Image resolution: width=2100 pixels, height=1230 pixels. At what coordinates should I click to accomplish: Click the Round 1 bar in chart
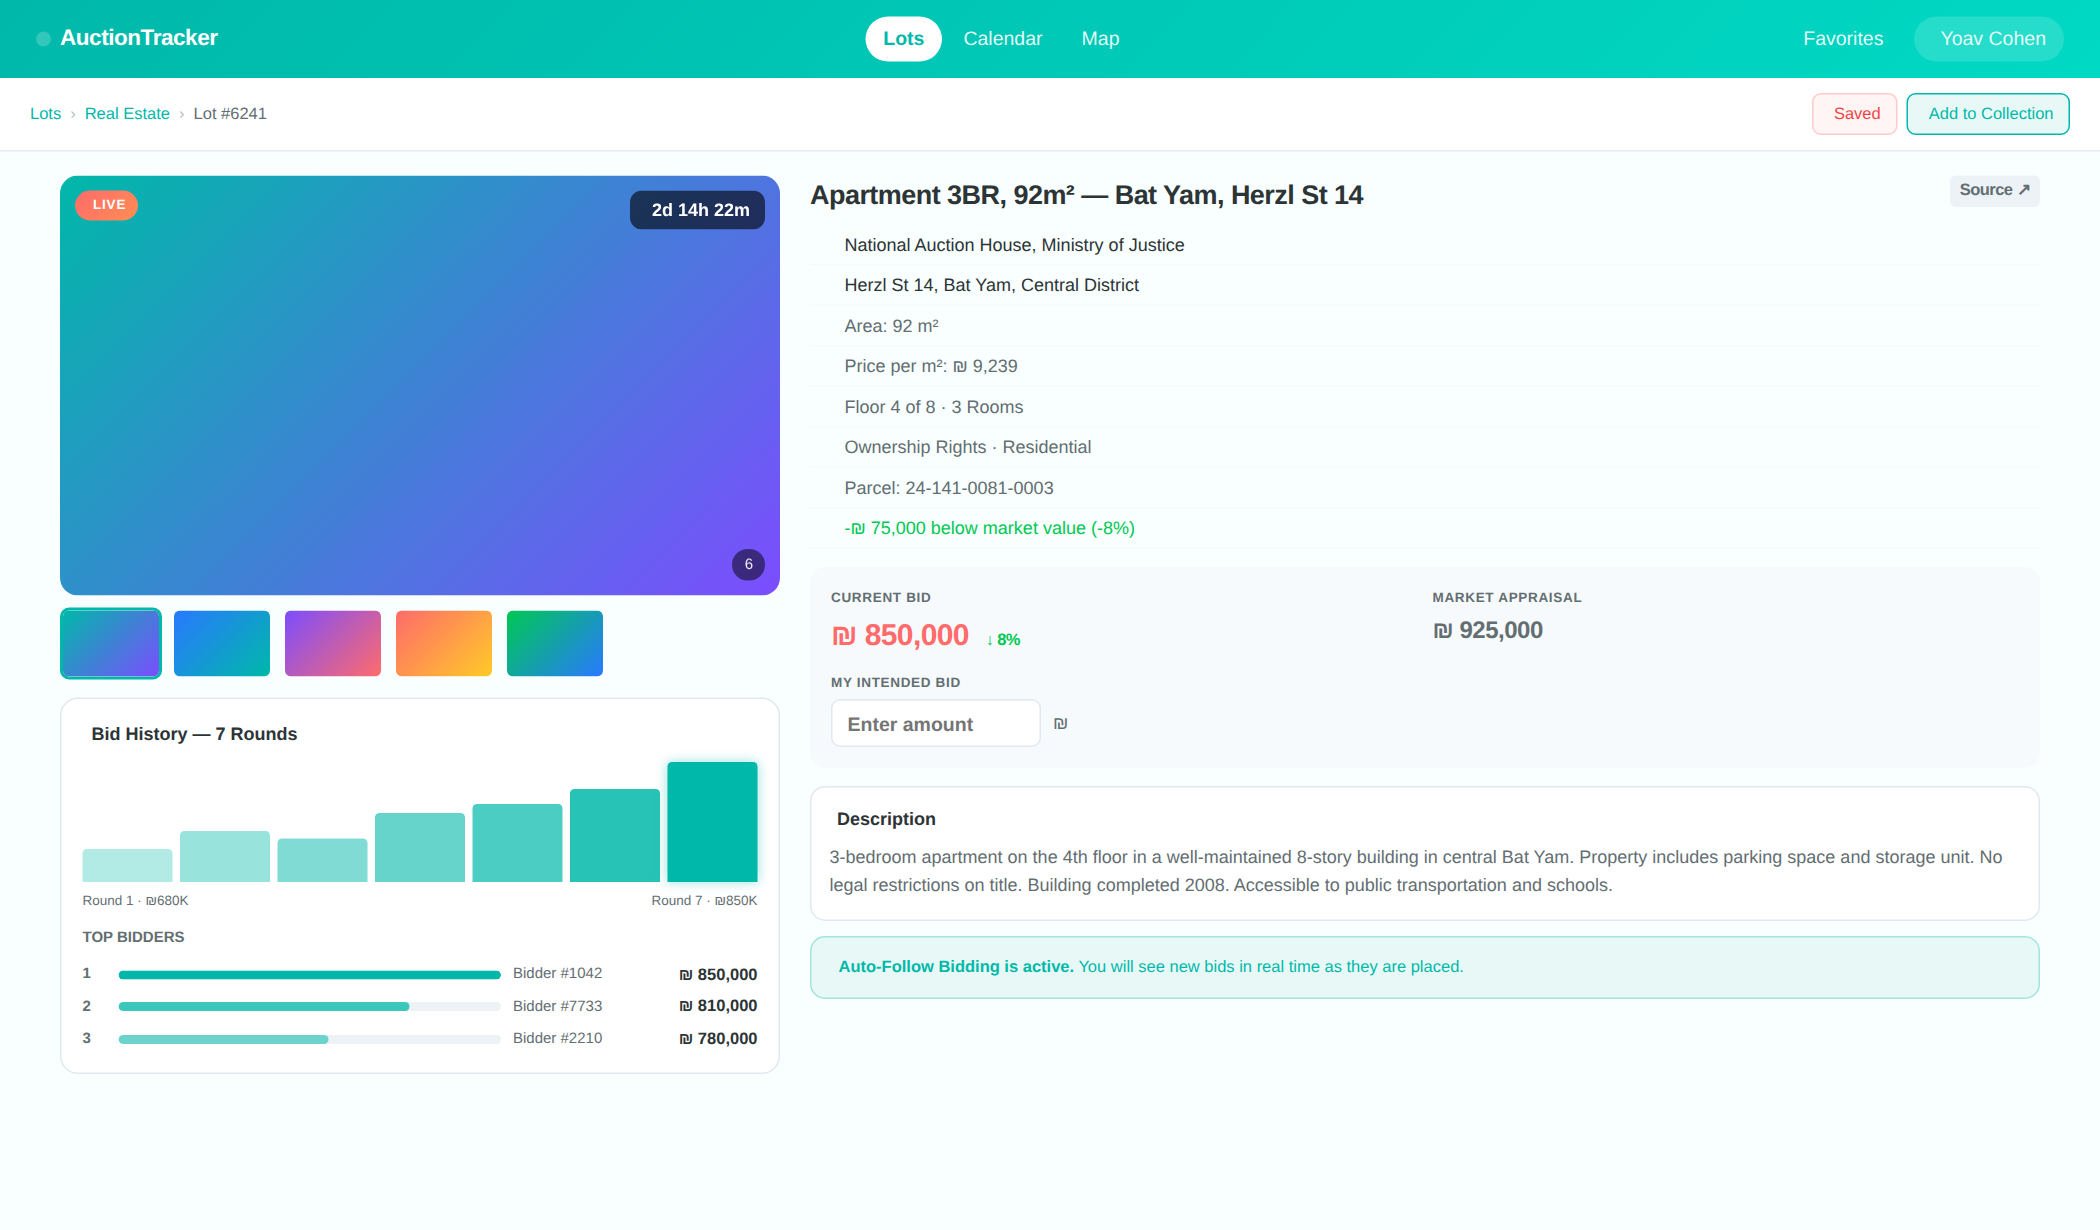[127, 866]
